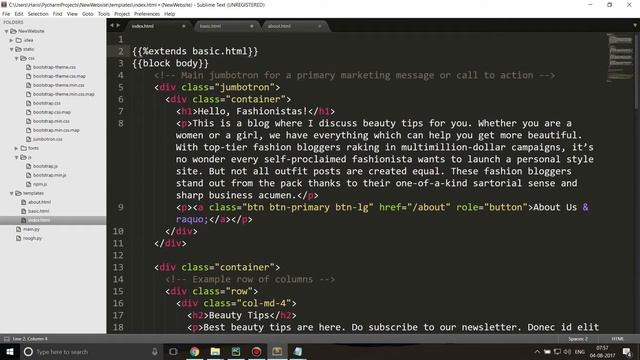Close the basic.html tab
640x360 pixels.
point(252,26)
